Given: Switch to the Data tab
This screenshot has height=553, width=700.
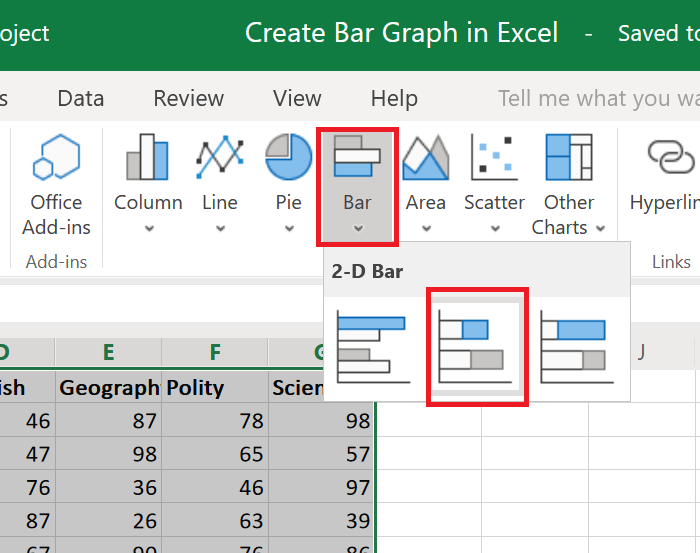Looking at the screenshot, I should pyautogui.click(x=81, y=98).
